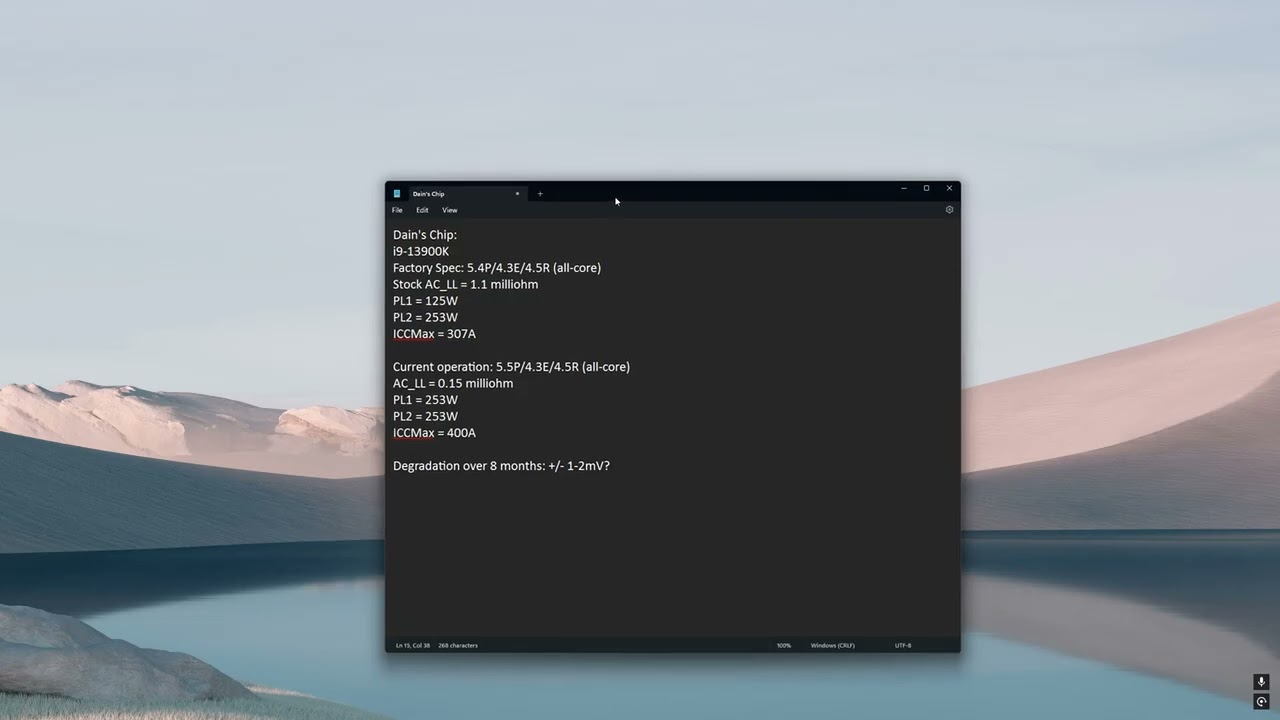Click the microphone icon at screen corner
Viewport: 1280px width, 720px height.
[1261, 682]
